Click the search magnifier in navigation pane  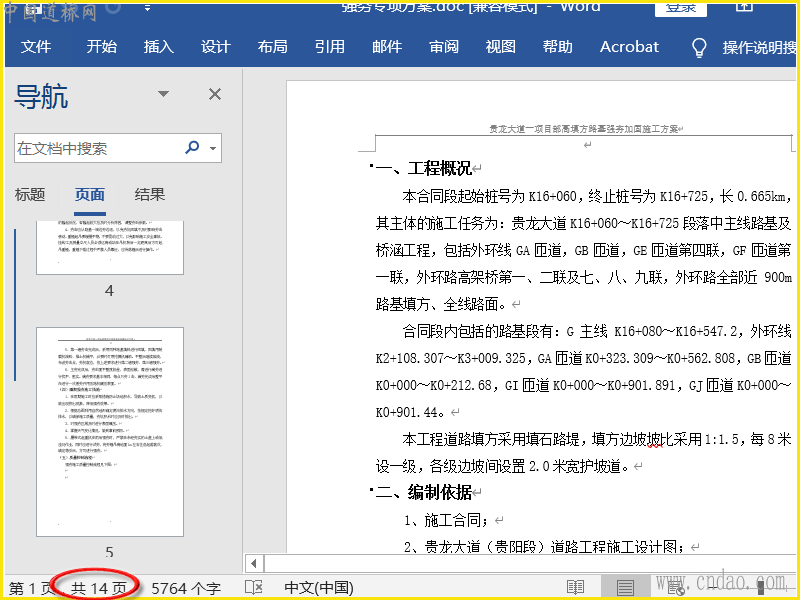pos(193,148)
